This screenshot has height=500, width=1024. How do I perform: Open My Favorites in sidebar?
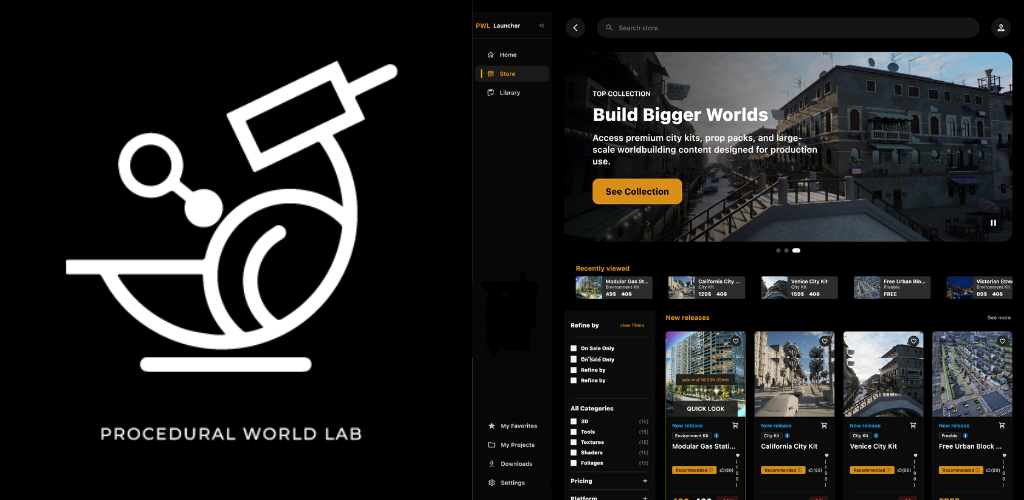pyautogui.click(x=512, y=426)
